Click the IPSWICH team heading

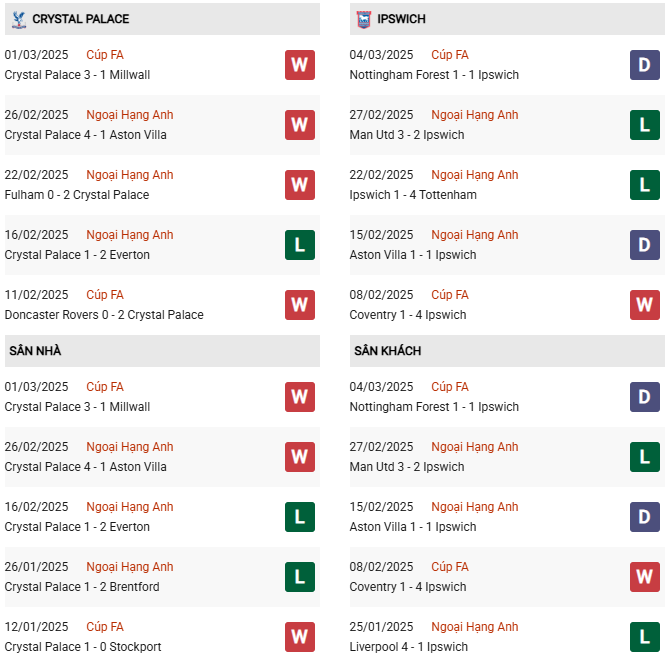[403, 19]
